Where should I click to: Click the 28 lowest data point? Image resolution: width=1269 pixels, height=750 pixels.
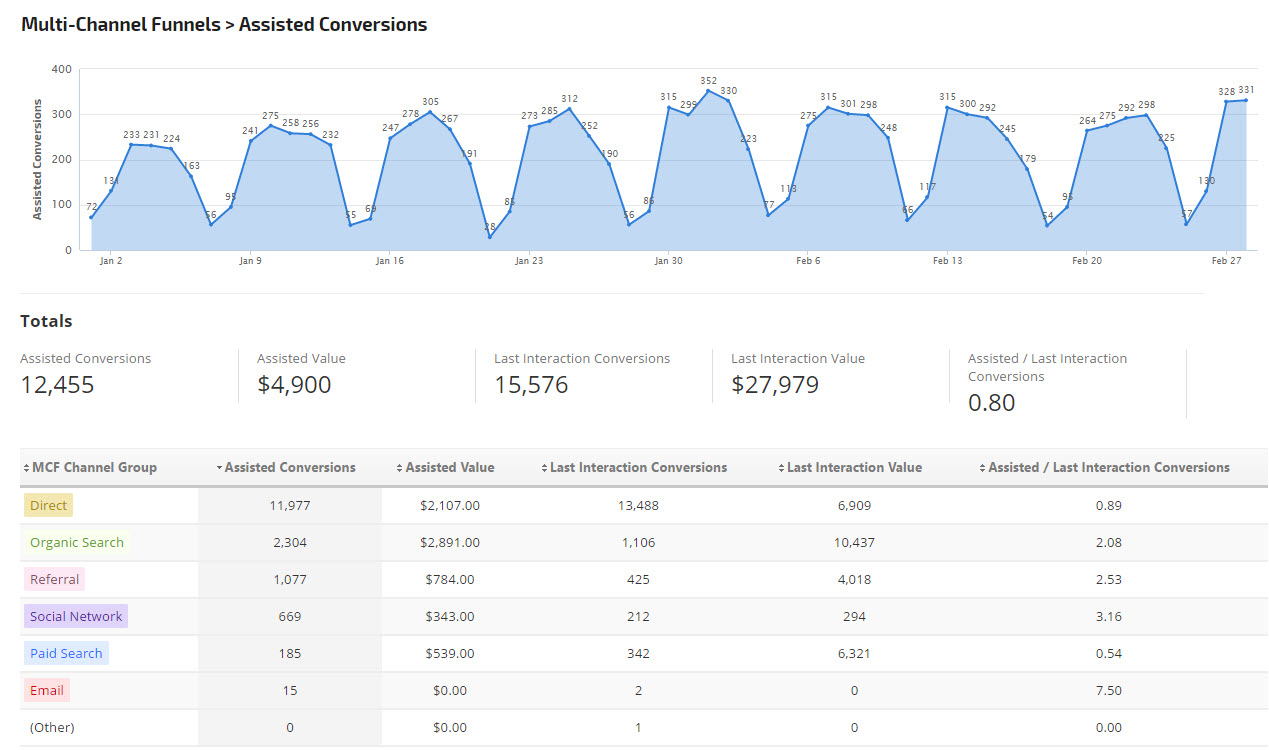pyautogui.click(x=490, y=237)
